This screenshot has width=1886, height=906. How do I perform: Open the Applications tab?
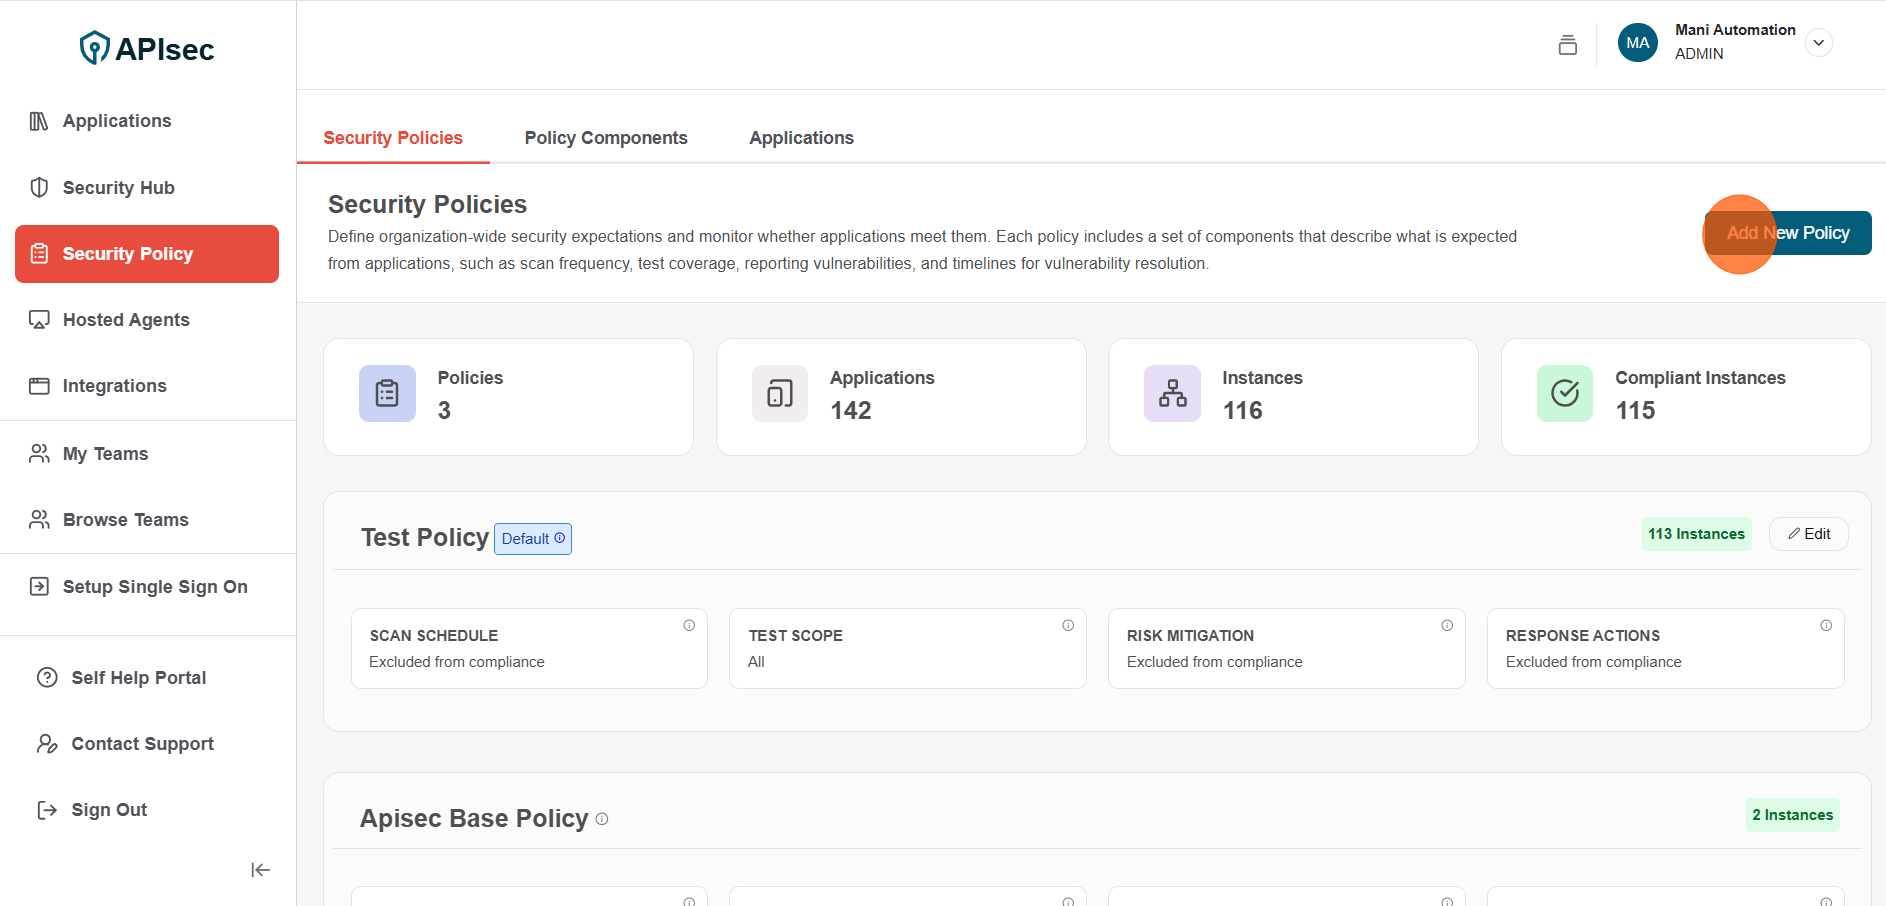pos(801,138)
